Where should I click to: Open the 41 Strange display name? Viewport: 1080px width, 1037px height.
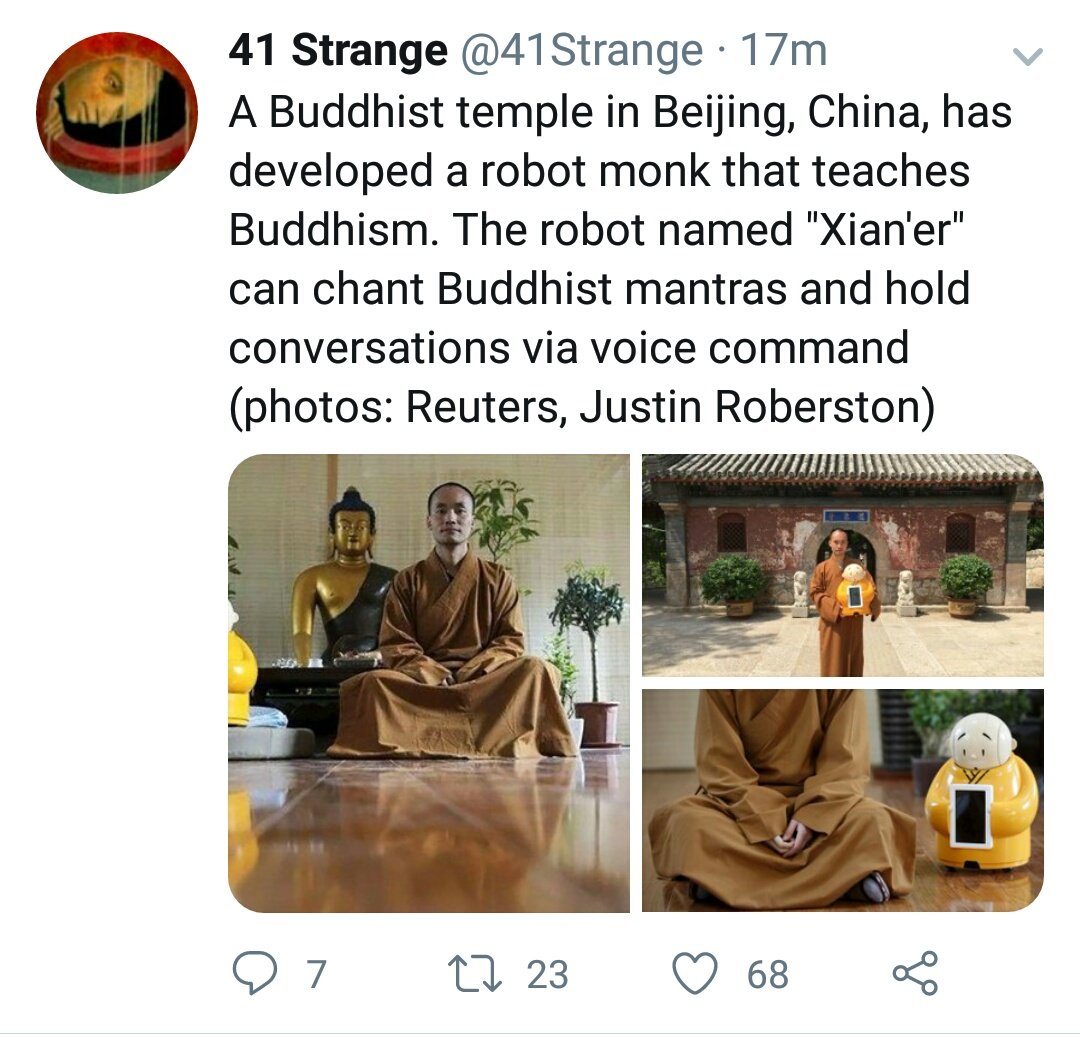pos(338,50)
